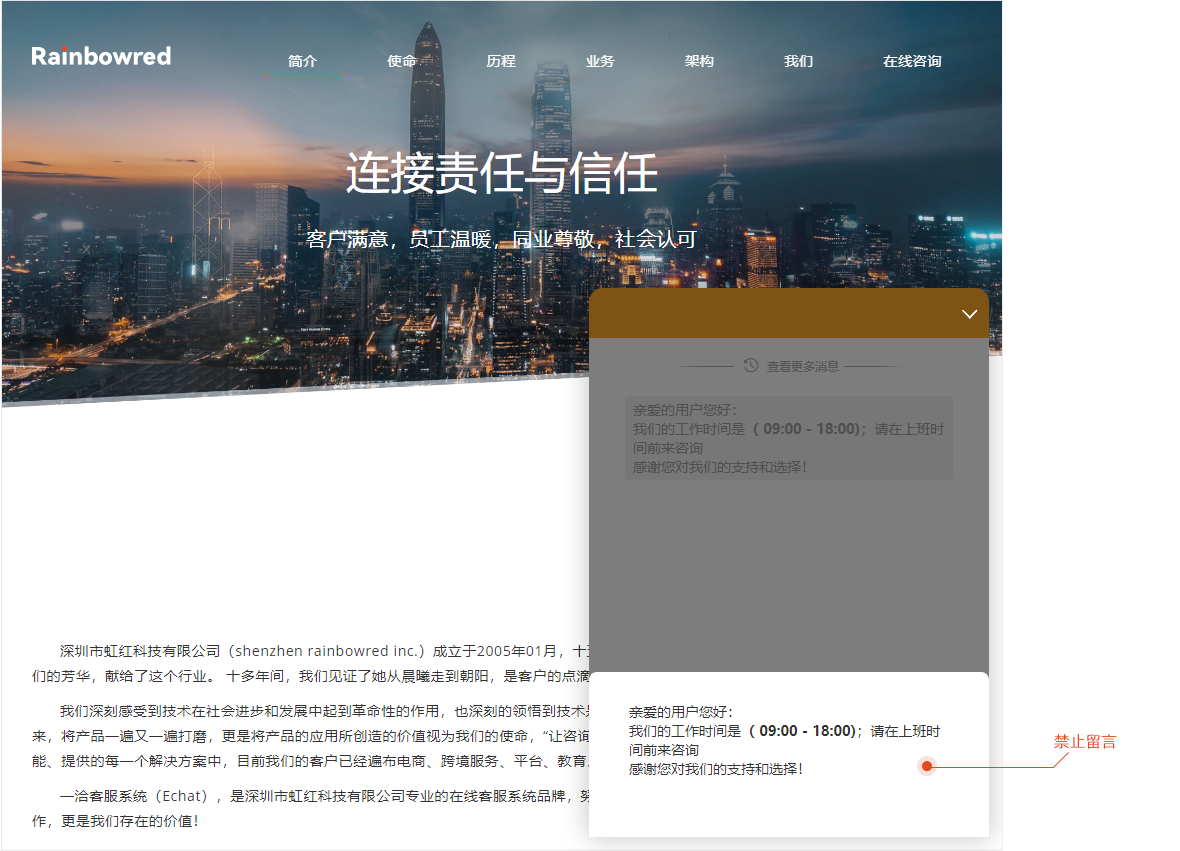This screenshot has height=851, width=1180.
Task: Select 历程 in the top navigation
Action: point(501,61)
